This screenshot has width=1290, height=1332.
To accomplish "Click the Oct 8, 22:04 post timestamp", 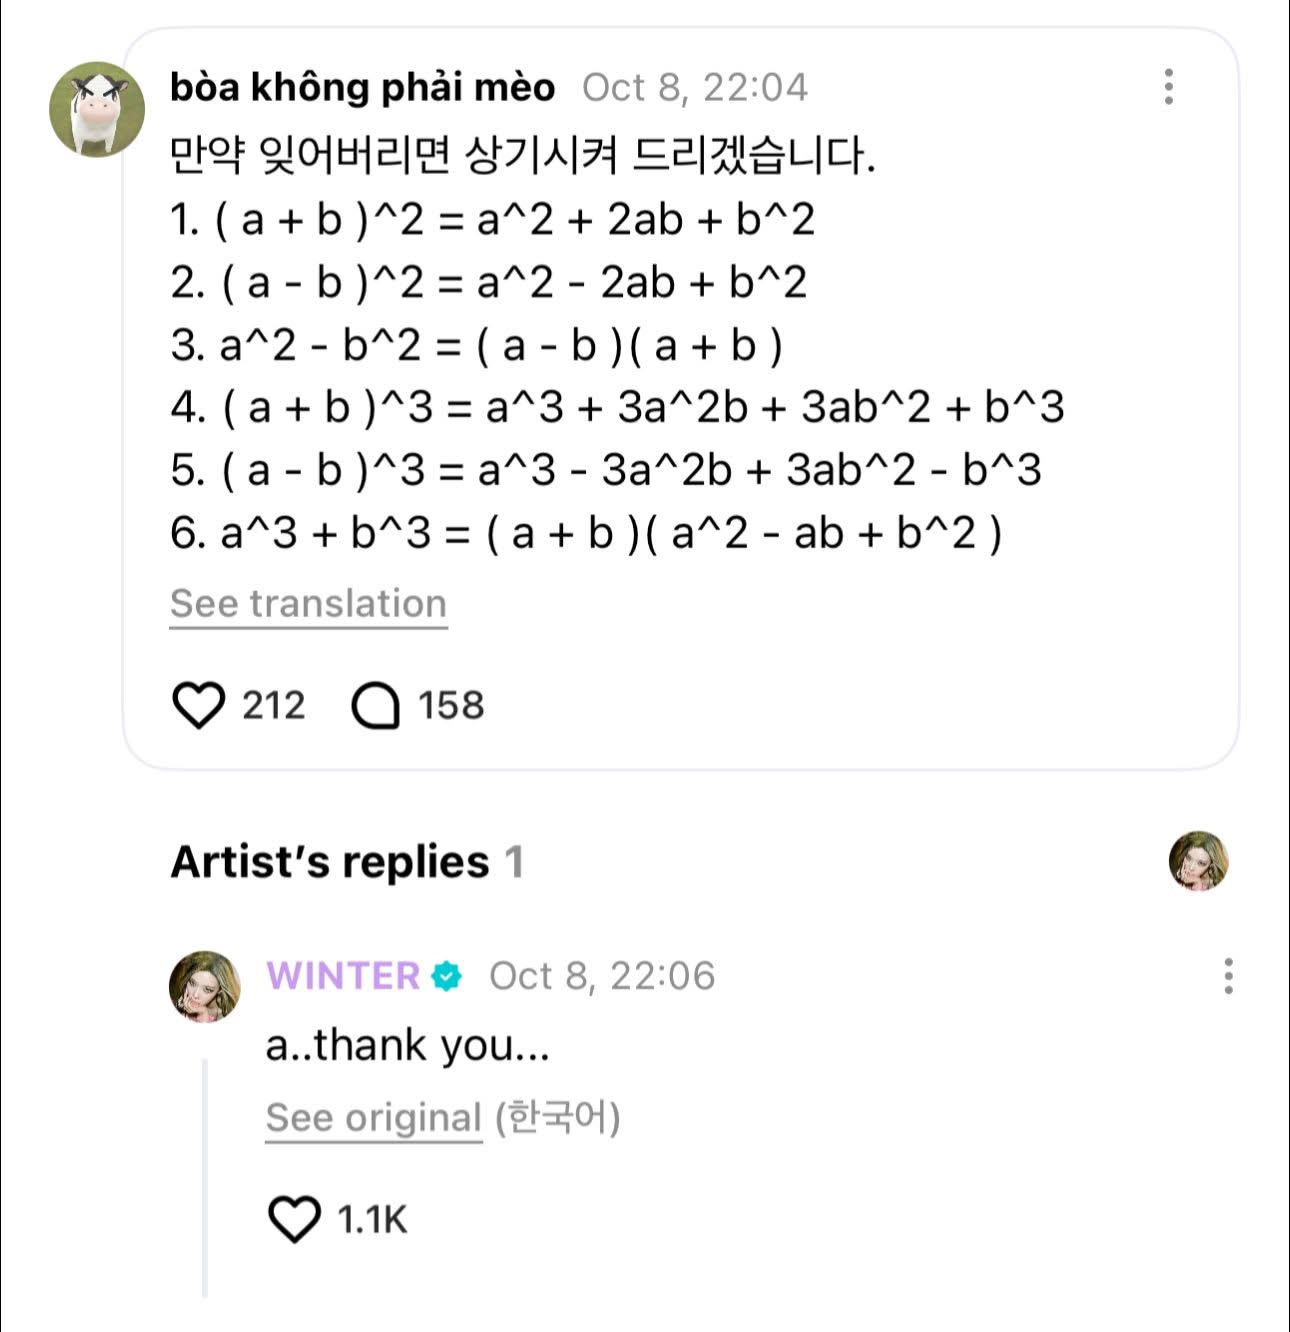I will pos(695,88).
